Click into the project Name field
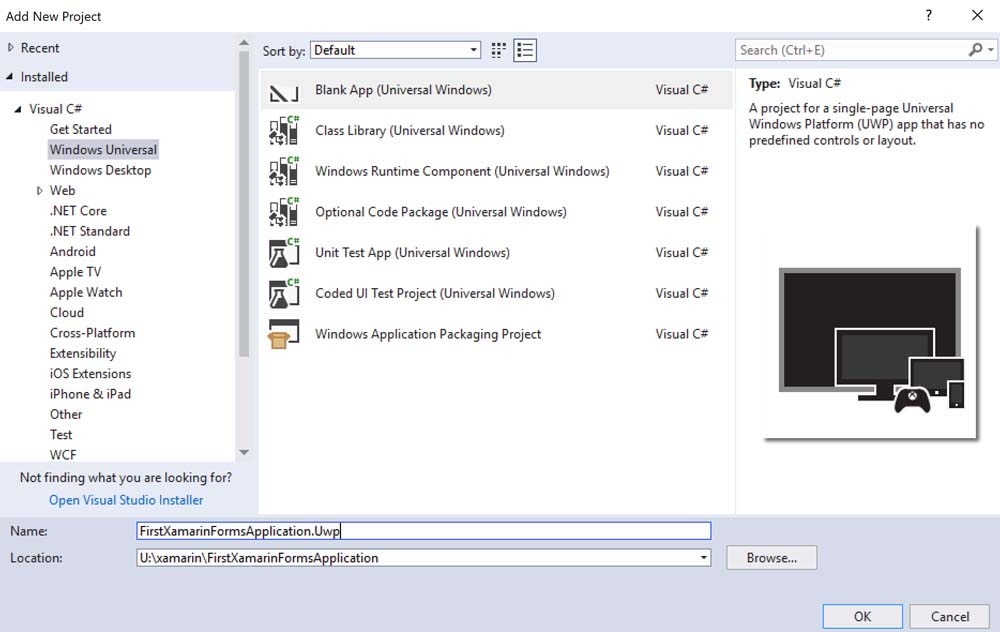The width and height of the screenshot is (1000, 632). point(423,531)
